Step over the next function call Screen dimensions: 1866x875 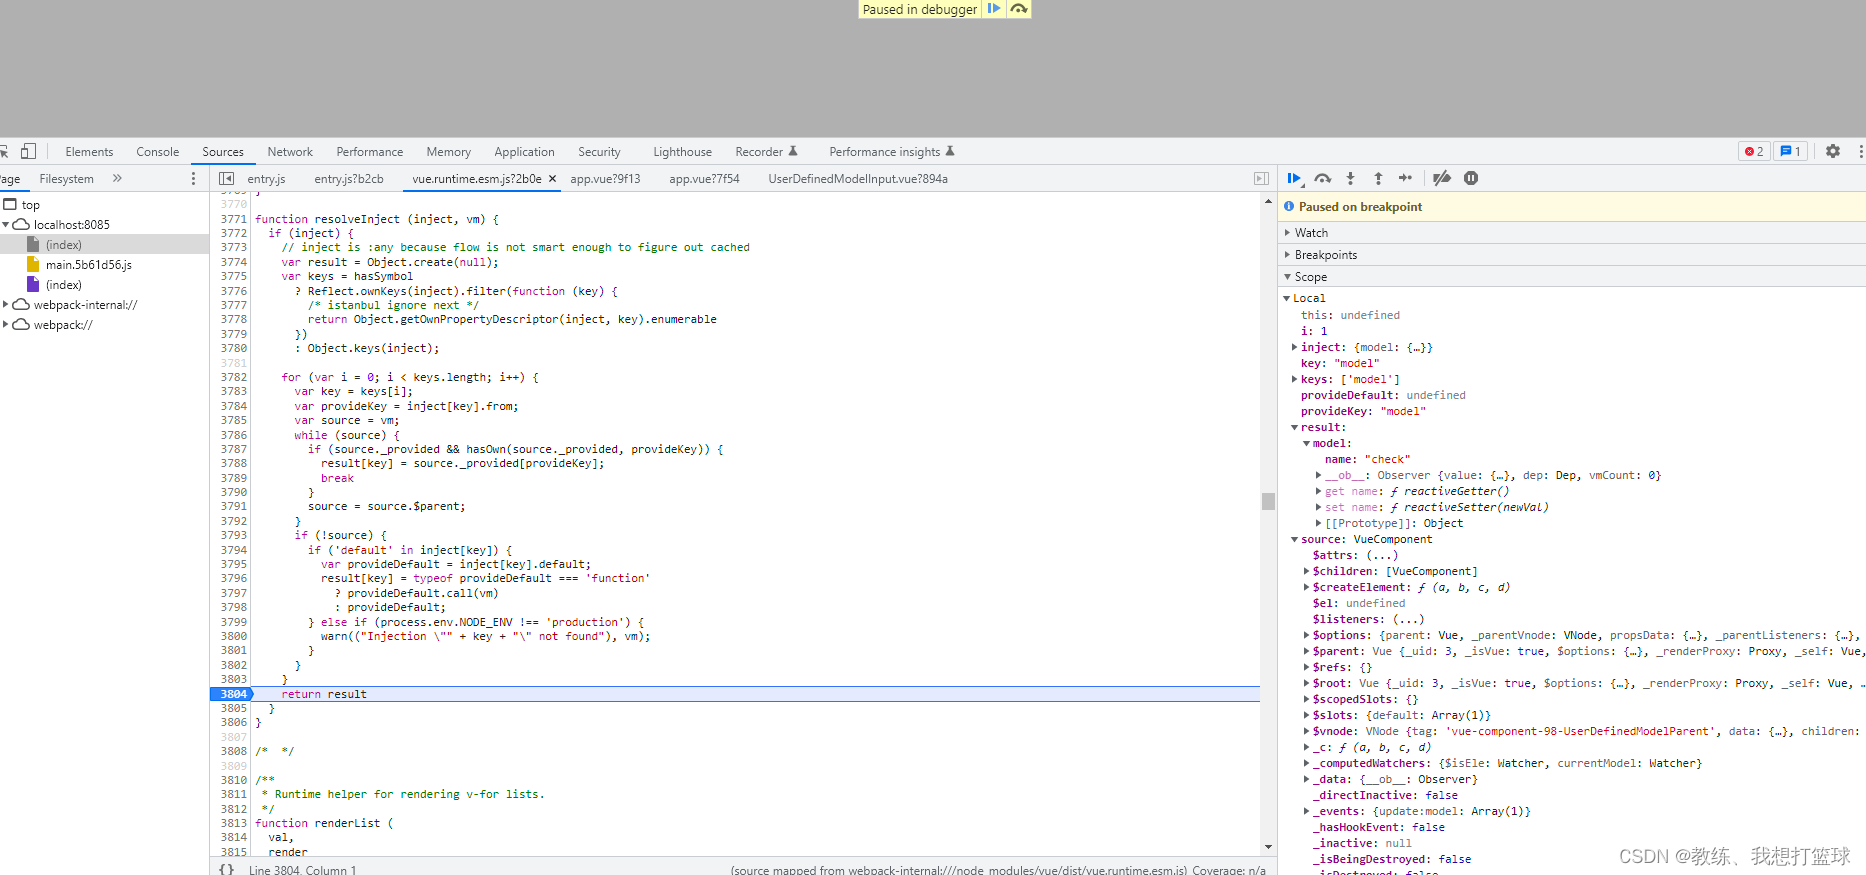tap(1322, 178)
